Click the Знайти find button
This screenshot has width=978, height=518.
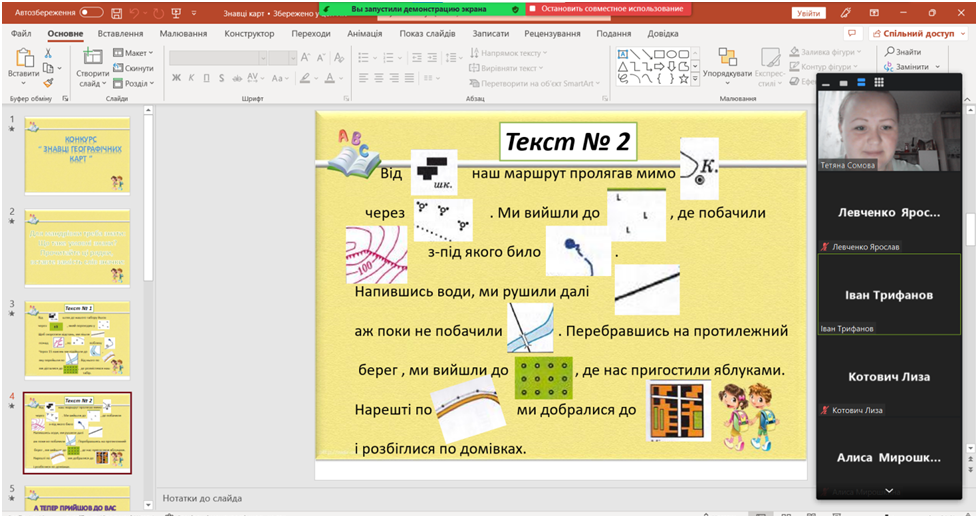(903, 52)
